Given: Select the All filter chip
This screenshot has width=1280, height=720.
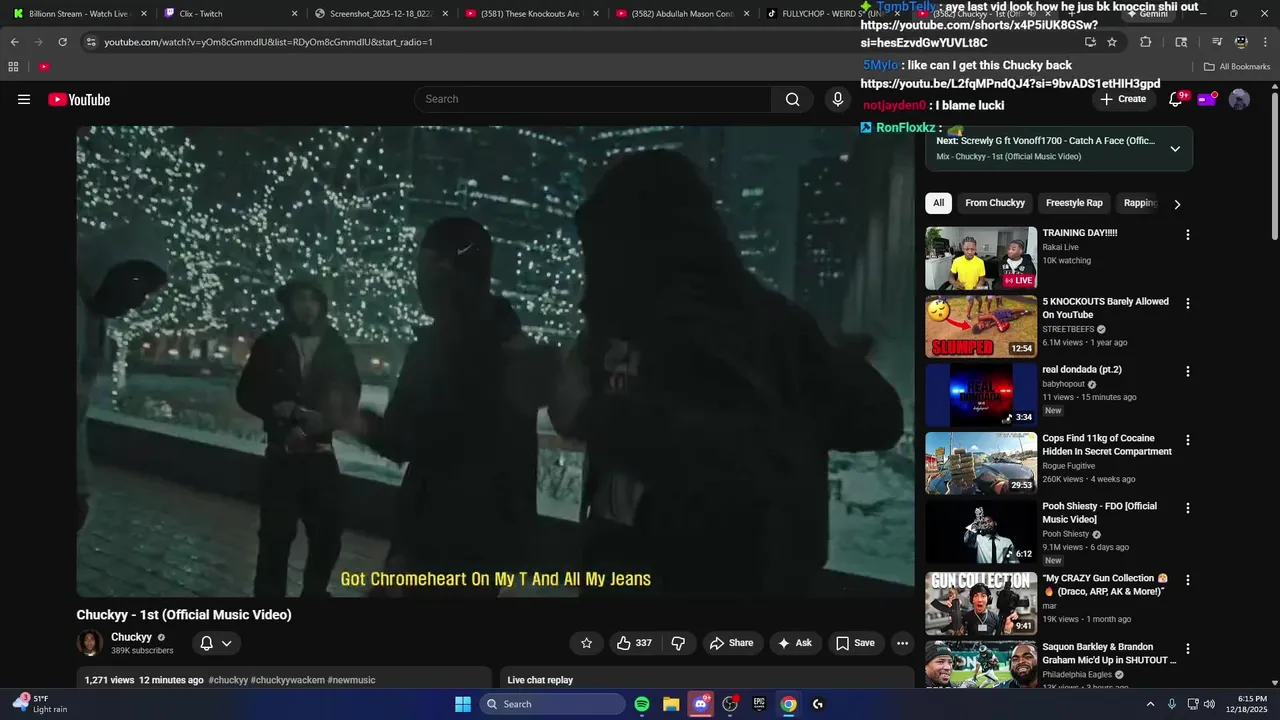Looking at the screenshot, I should (938, 203).
